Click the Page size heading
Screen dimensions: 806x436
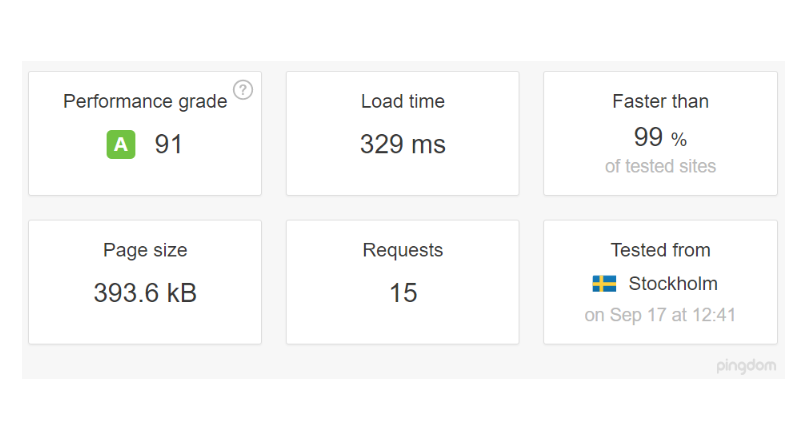point(145,251)
